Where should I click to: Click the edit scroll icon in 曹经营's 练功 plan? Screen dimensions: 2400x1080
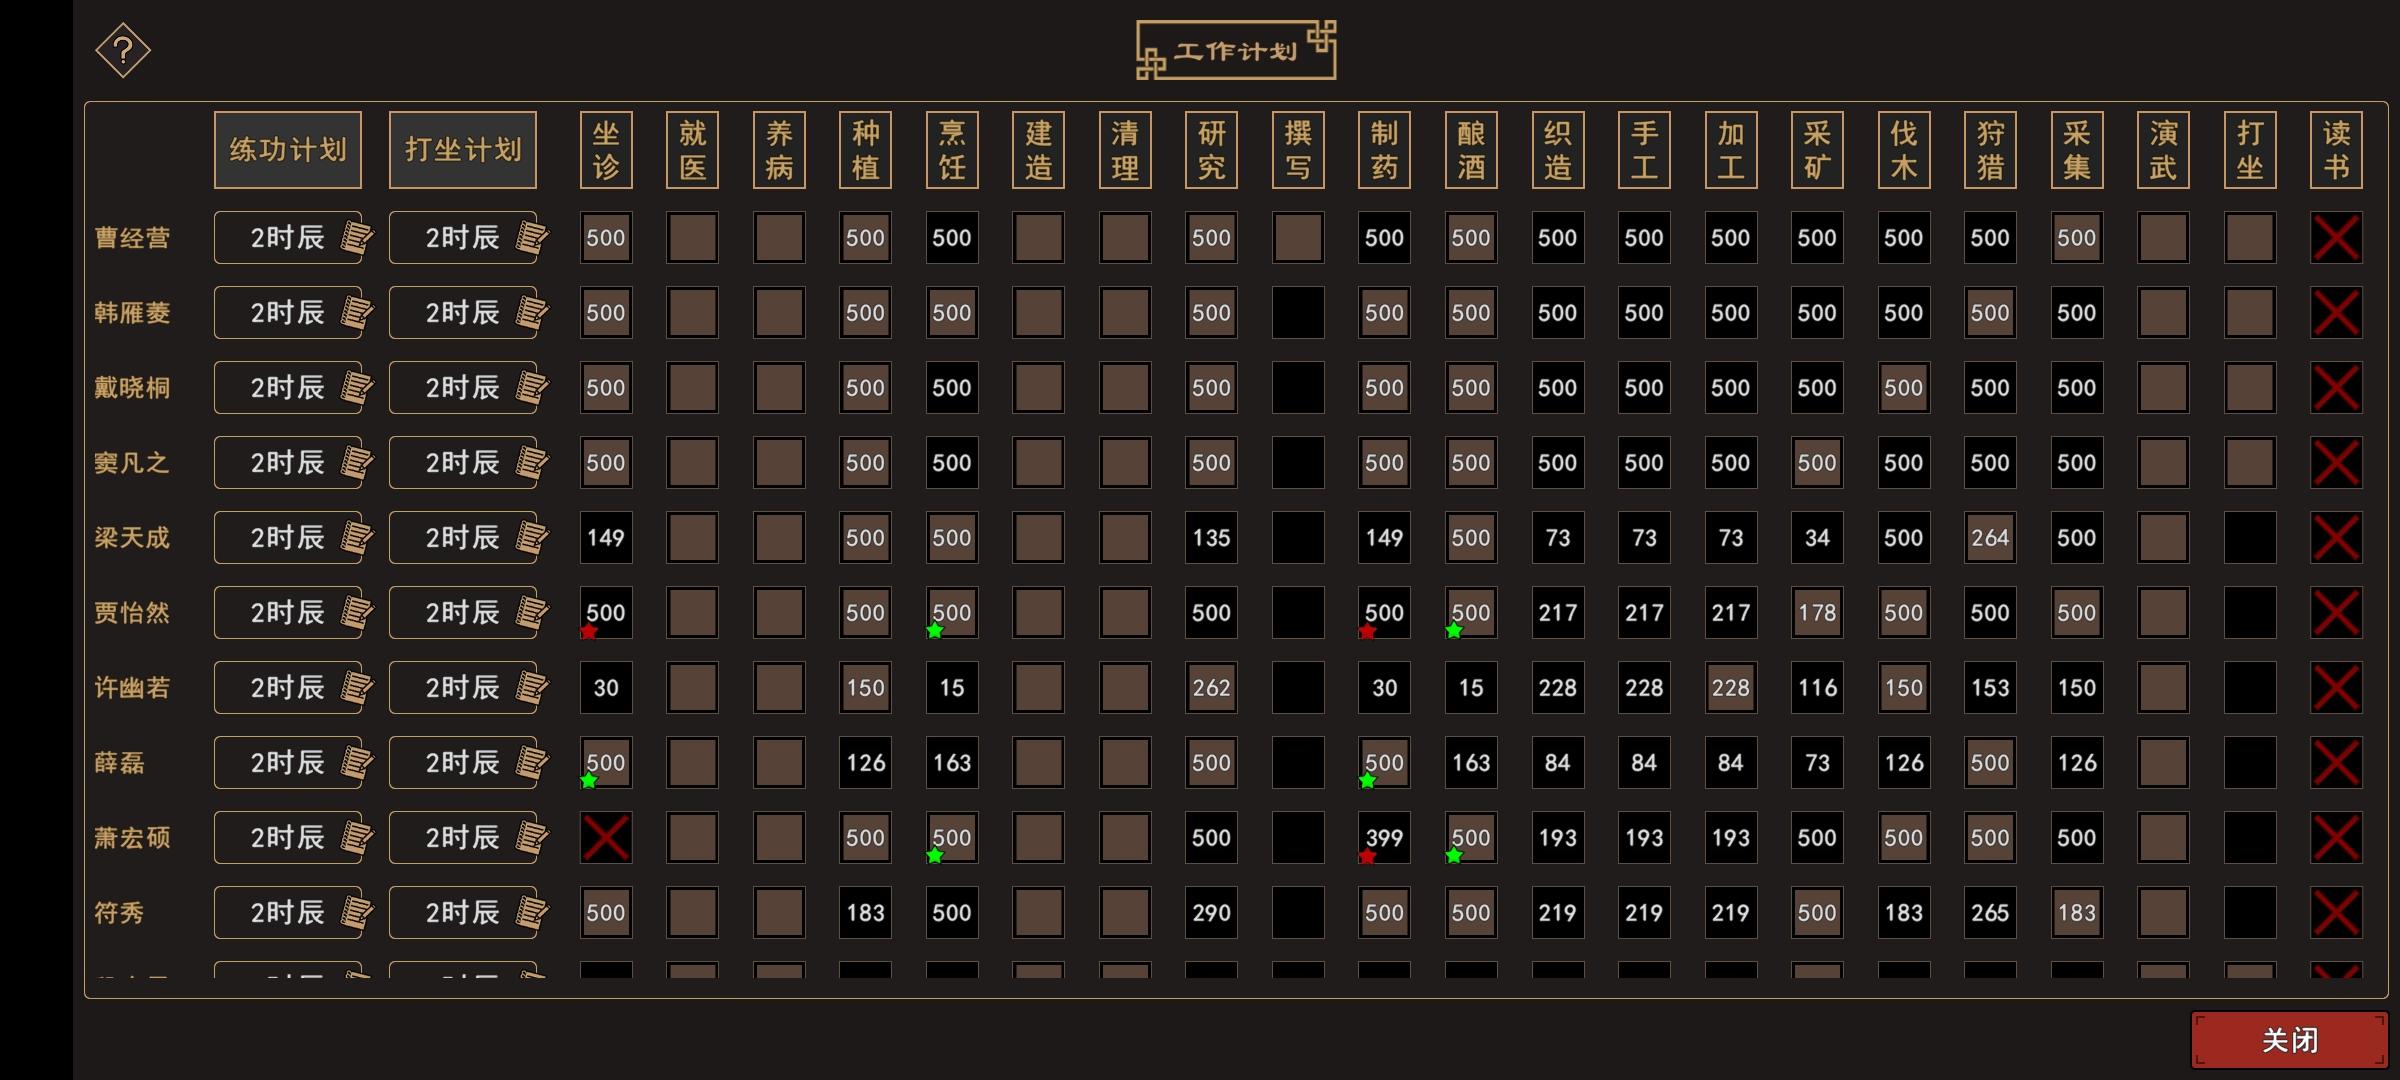[x=357, y=238]
